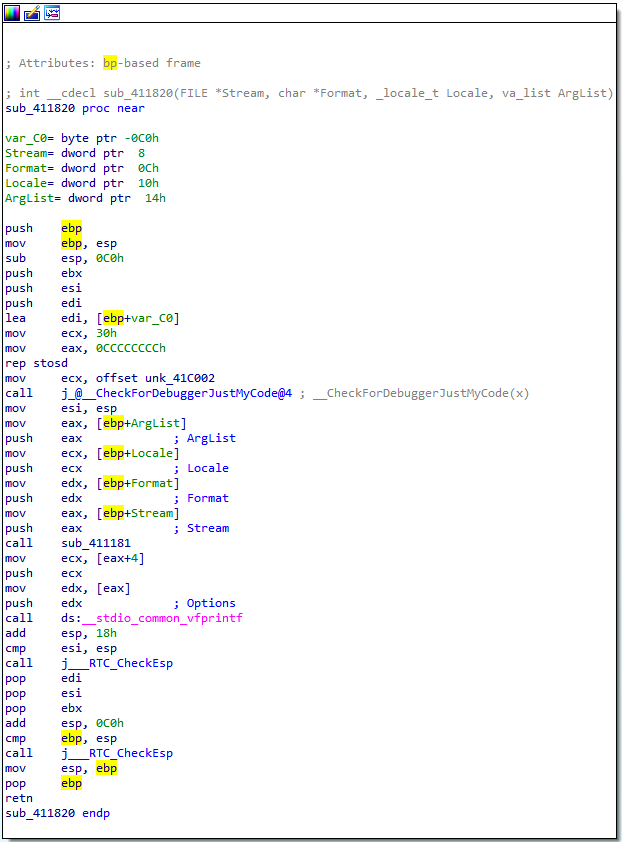The width and height of the screenshot is (622, 842).
Task: Click the '; Format' push comment
Action: pos(201,499)
